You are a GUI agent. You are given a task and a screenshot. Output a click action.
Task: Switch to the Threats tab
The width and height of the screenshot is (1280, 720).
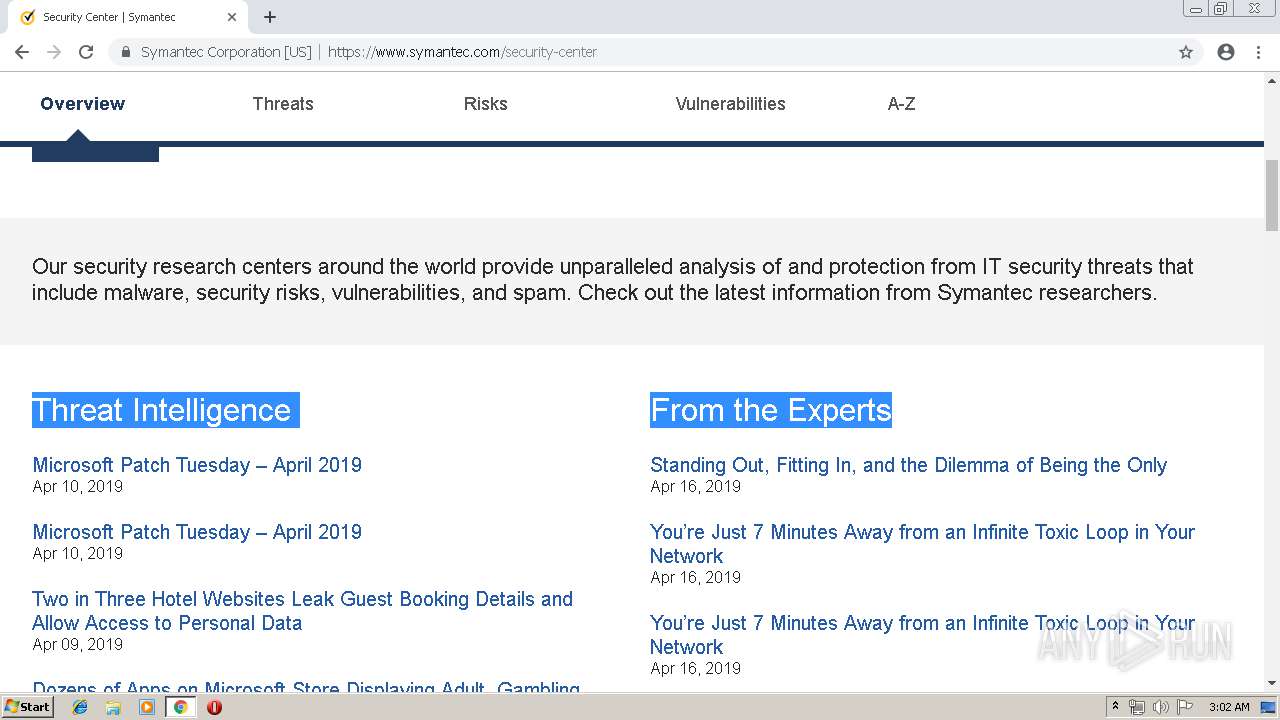[x=283, y=104]
